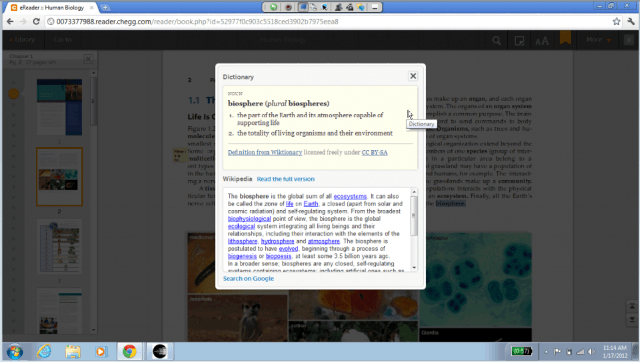
Task: Open Windows Explorer folder in taskbar
Action: (73, 351)
